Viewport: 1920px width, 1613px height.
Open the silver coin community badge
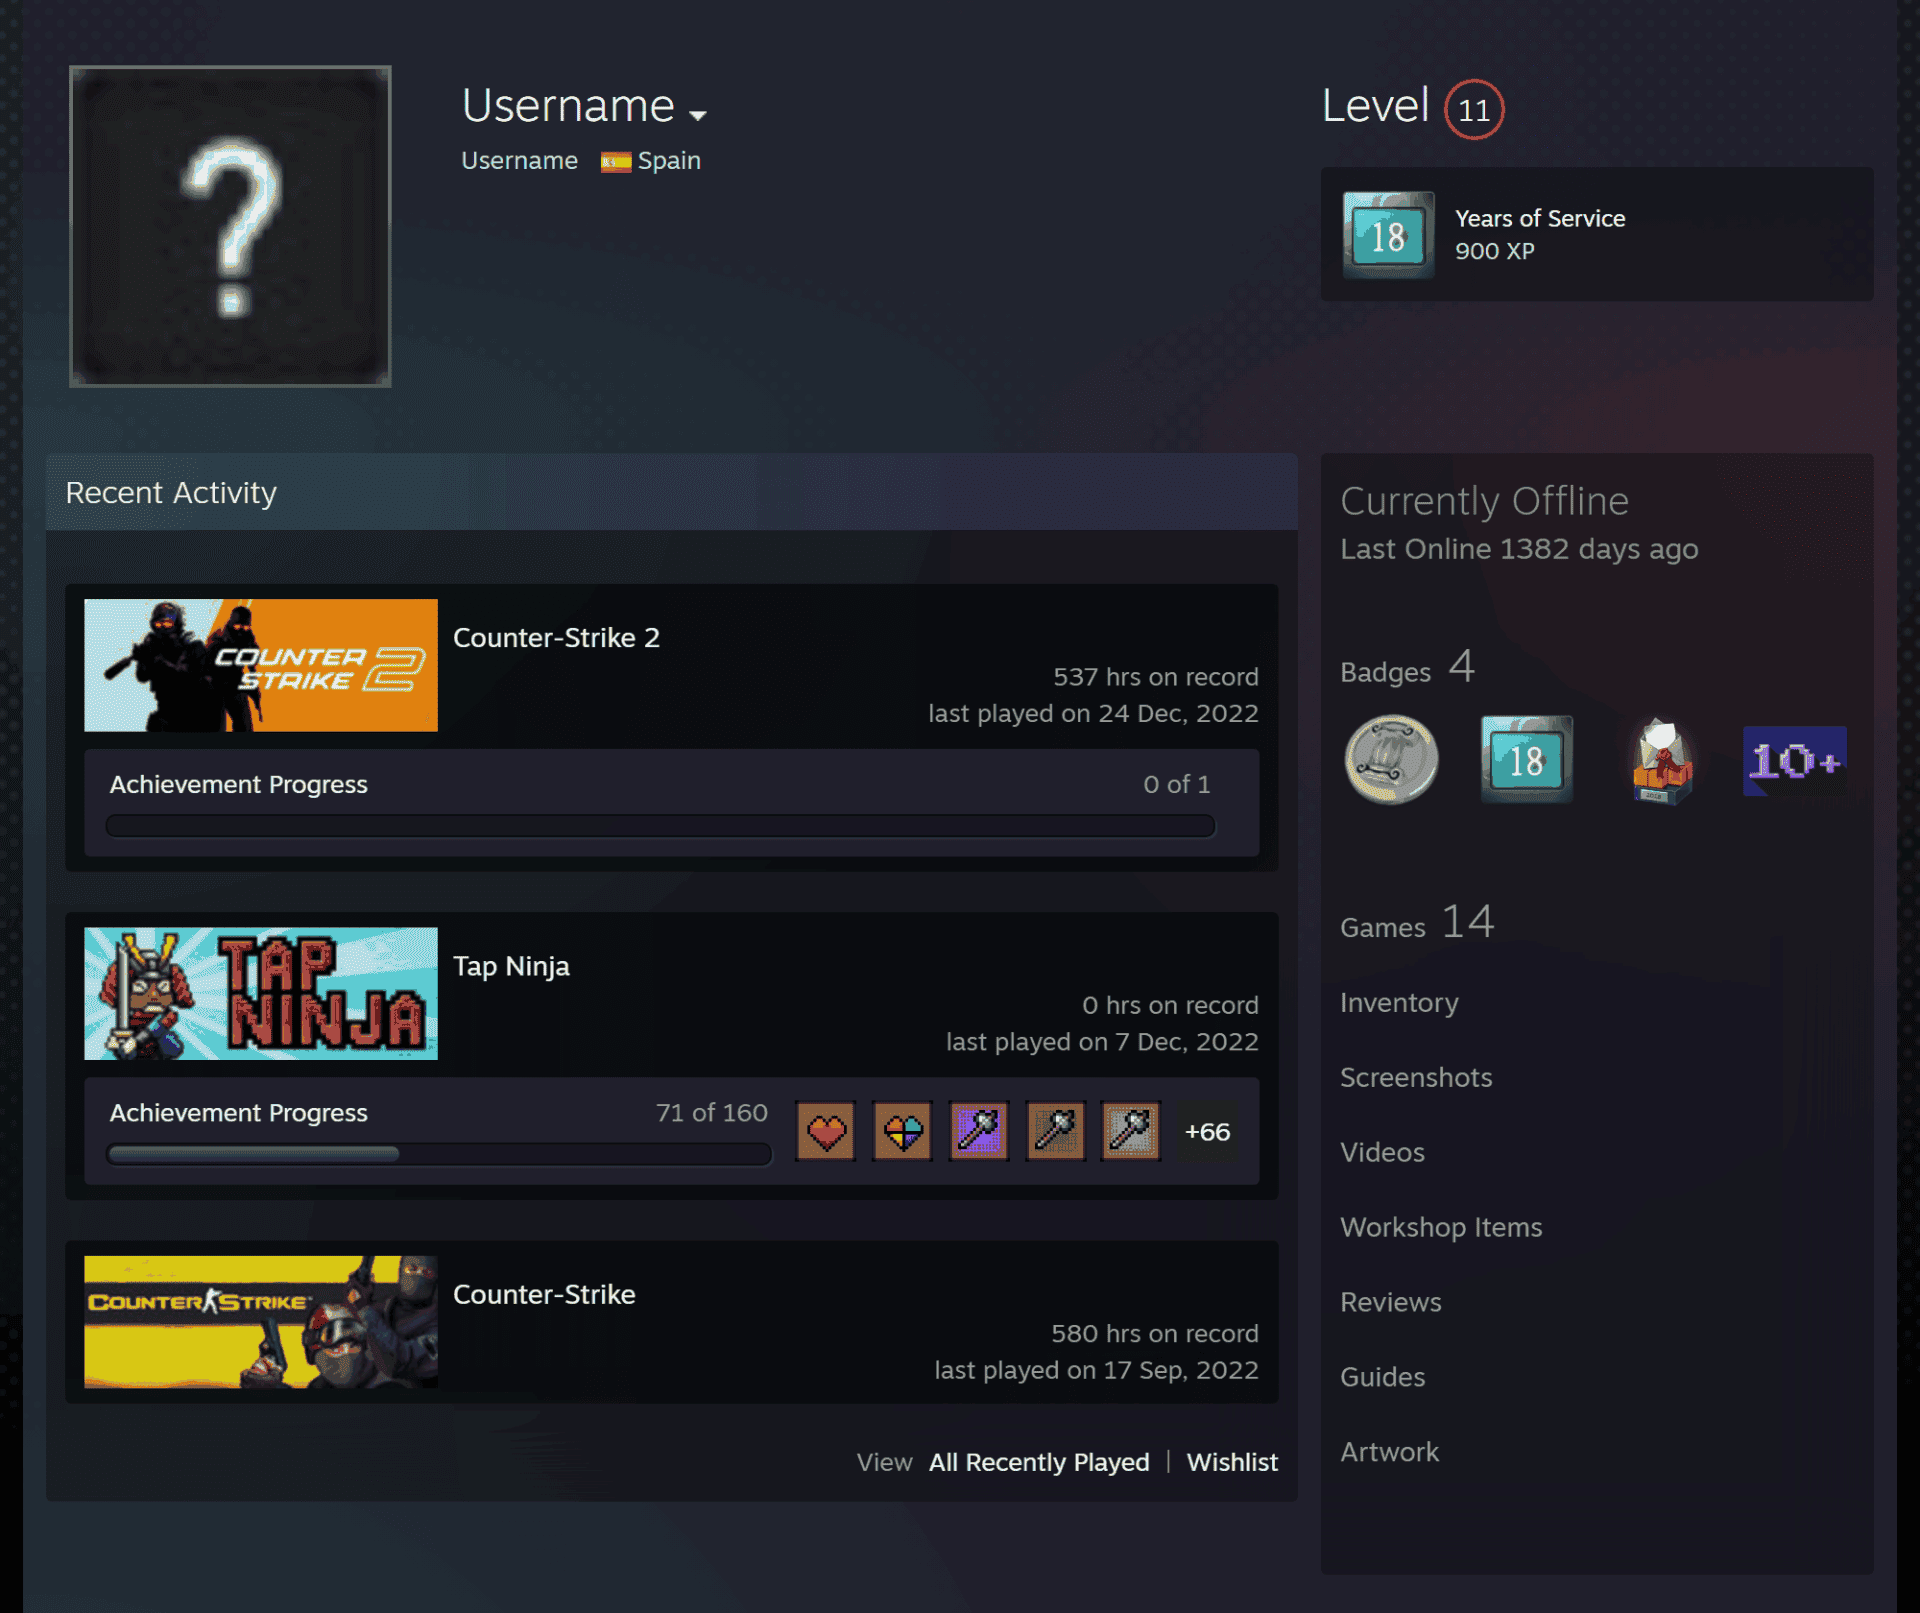[x=1391, y=760]
